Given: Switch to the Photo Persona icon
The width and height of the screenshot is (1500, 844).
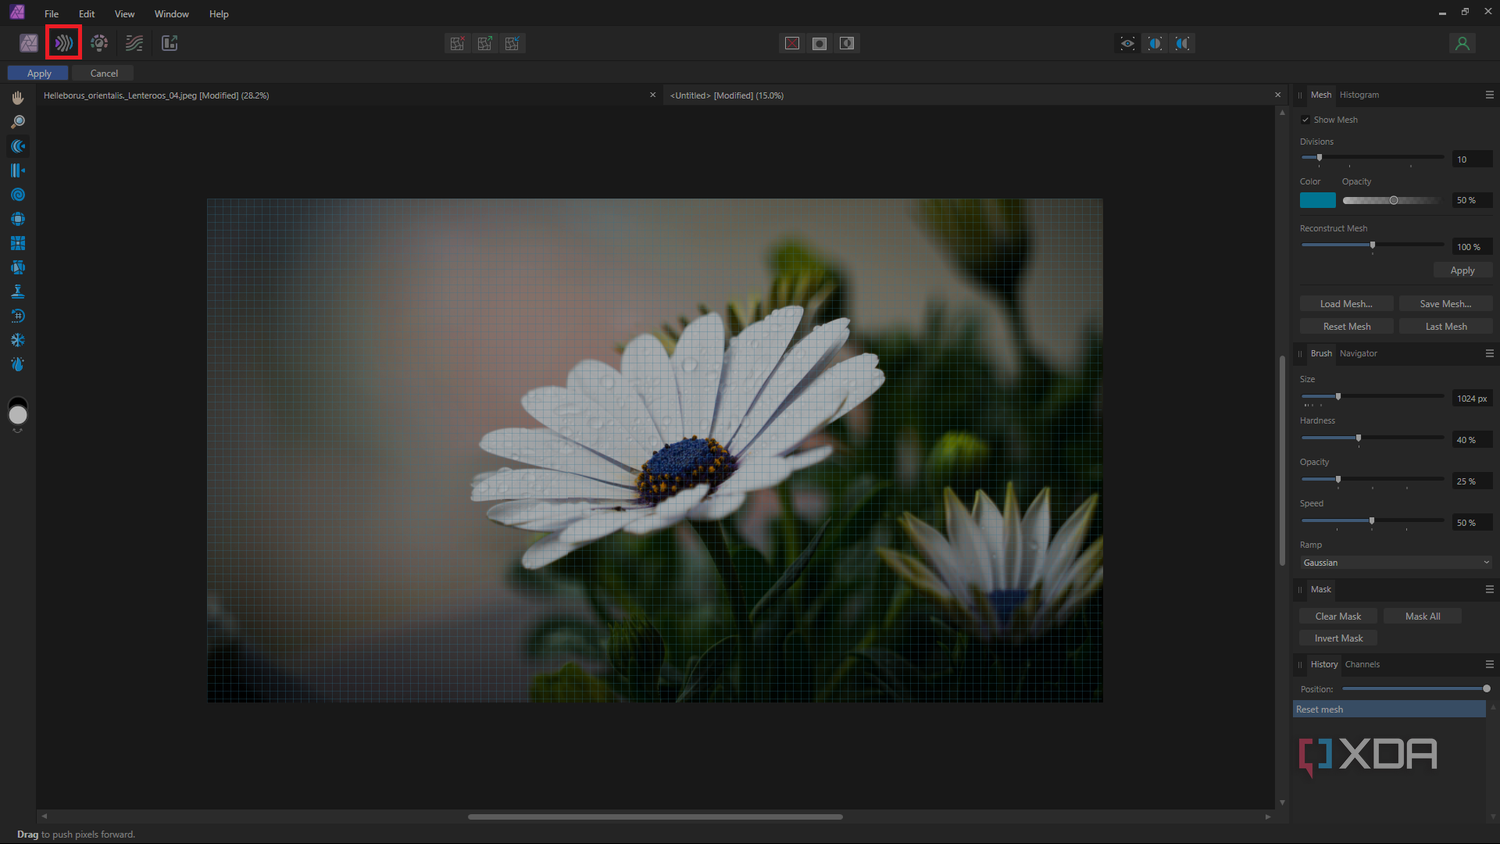Looking at the screenshot, I should pos(29,43).
